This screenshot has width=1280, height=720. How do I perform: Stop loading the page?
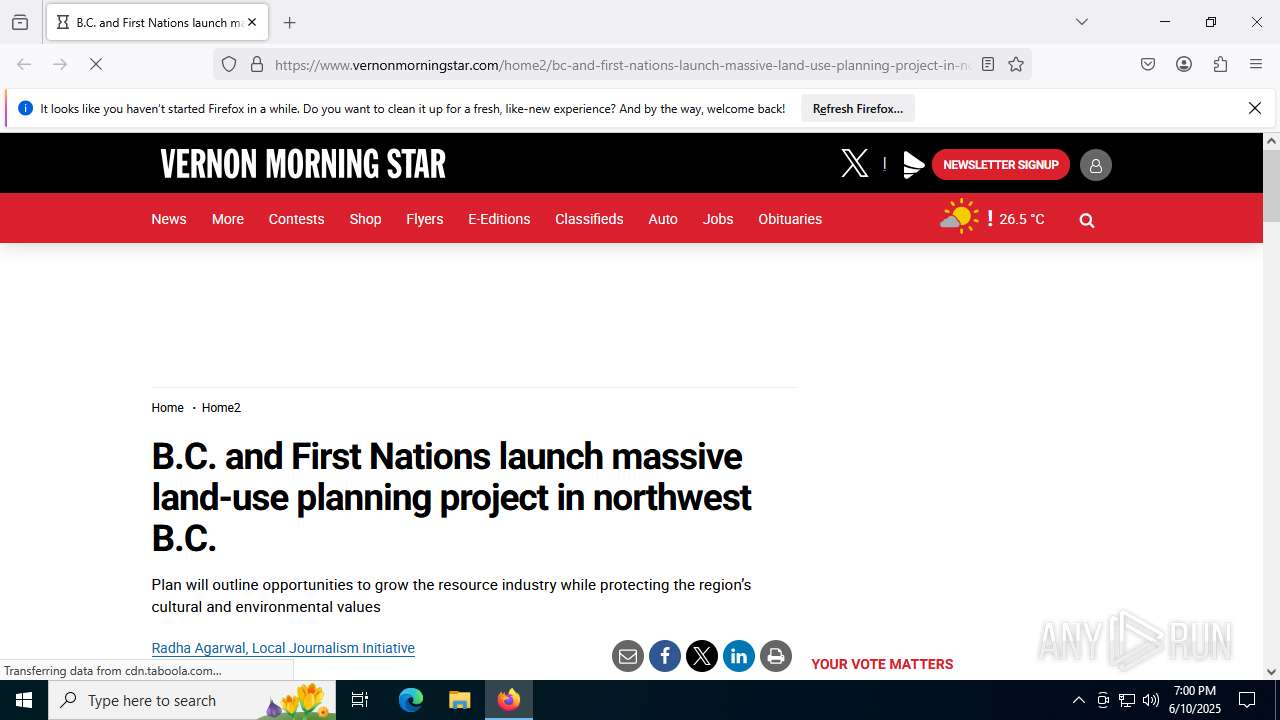click(x=96, y=64)
